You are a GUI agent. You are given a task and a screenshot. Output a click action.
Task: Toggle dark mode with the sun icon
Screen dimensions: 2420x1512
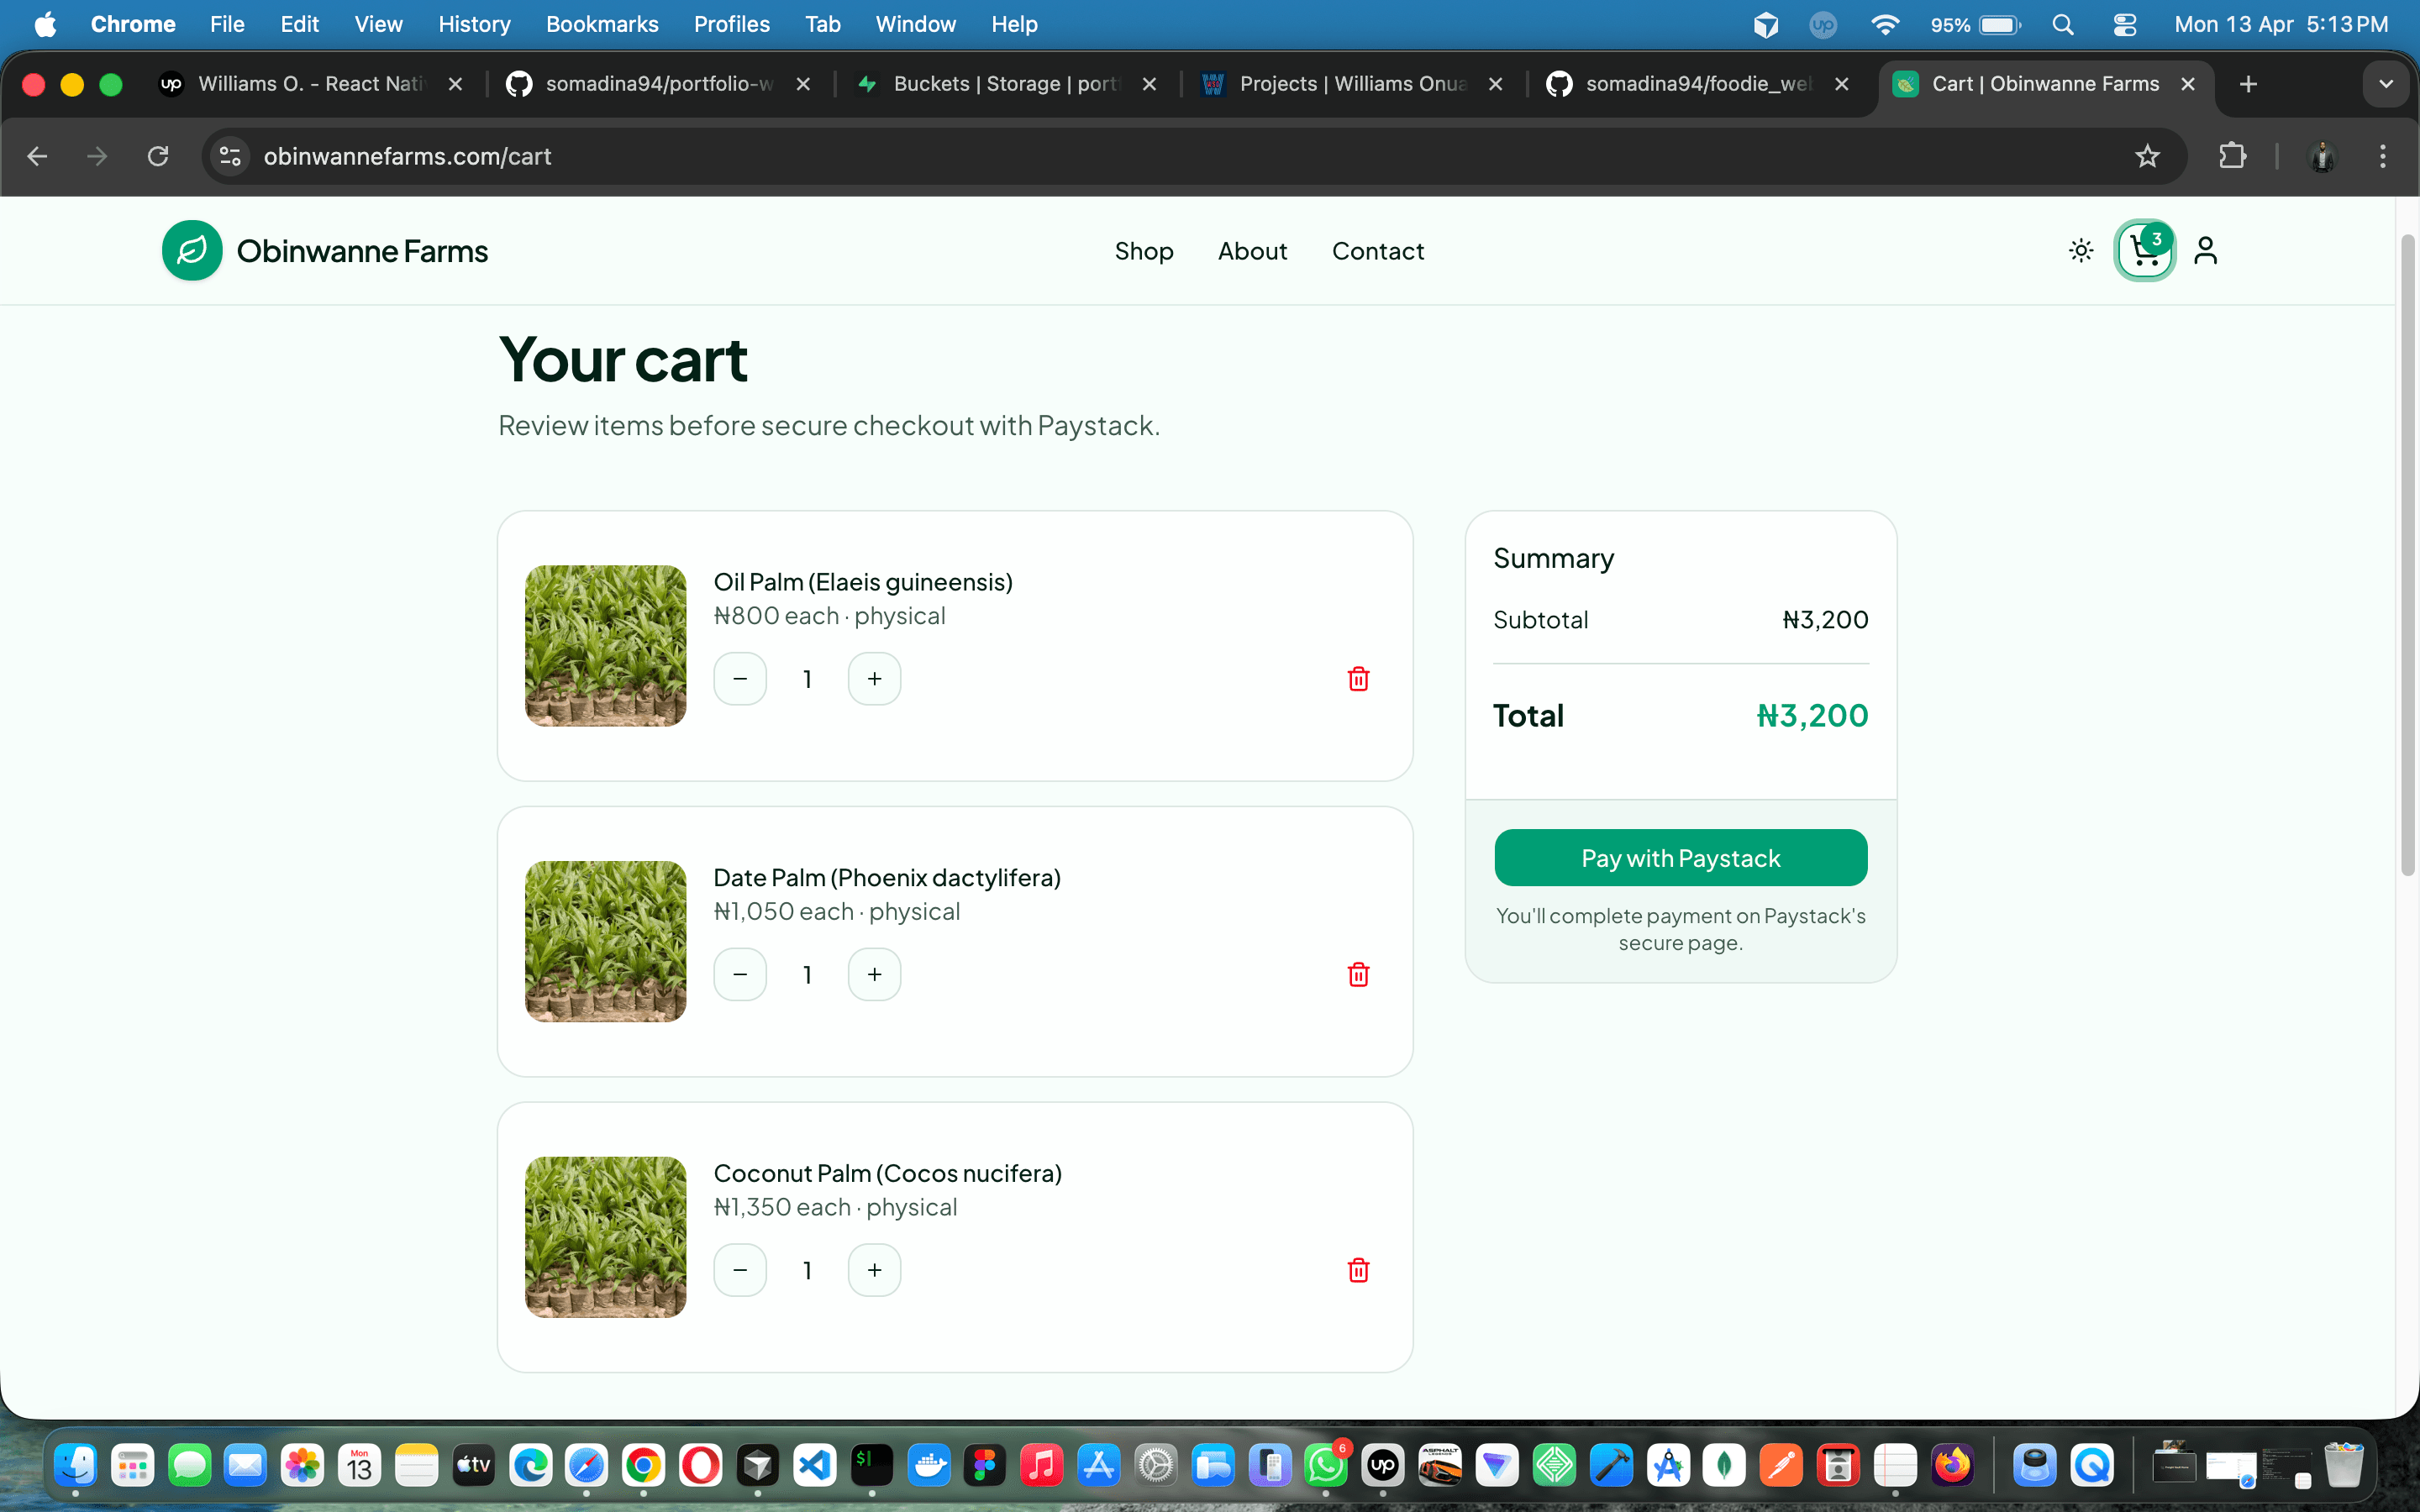[x=2080, y=251]
